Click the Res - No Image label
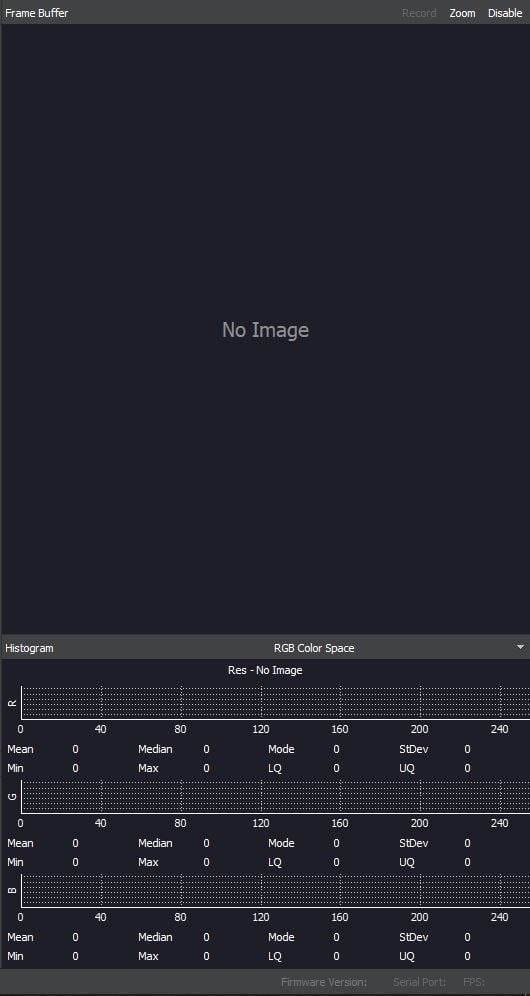The width and height of the screenshot is (530, 996). click(265, 670)
